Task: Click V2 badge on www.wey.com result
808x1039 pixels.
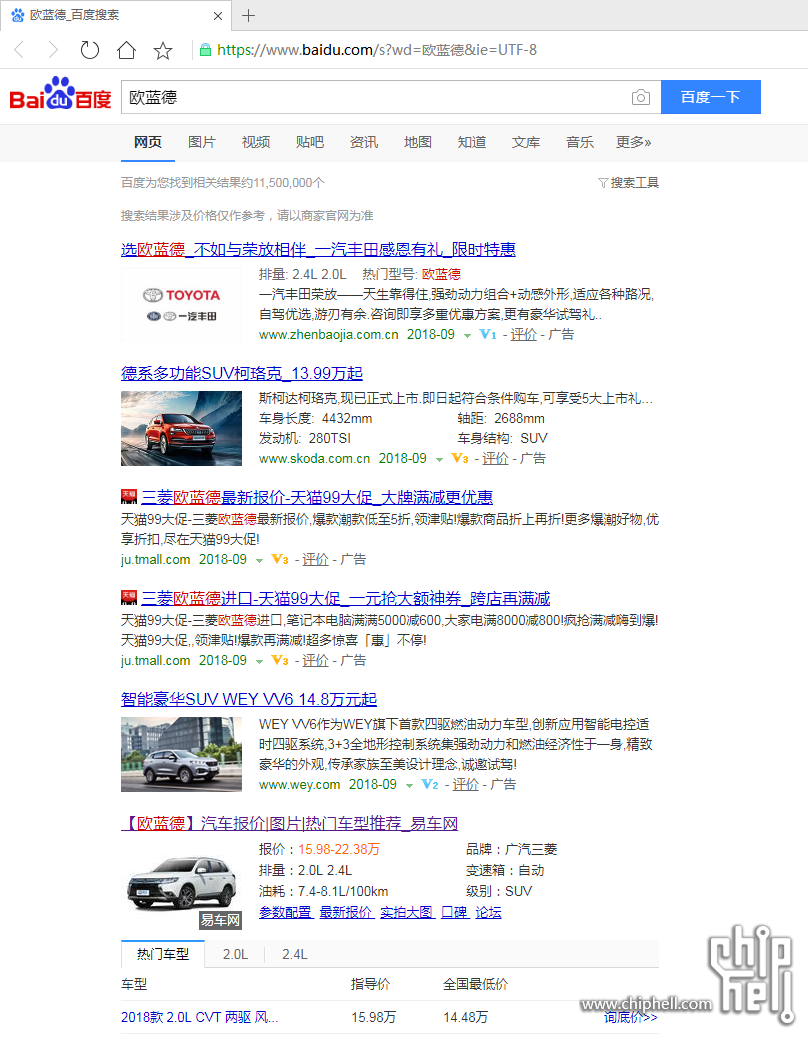Action: pyautogui.click(x=430, y=785)
